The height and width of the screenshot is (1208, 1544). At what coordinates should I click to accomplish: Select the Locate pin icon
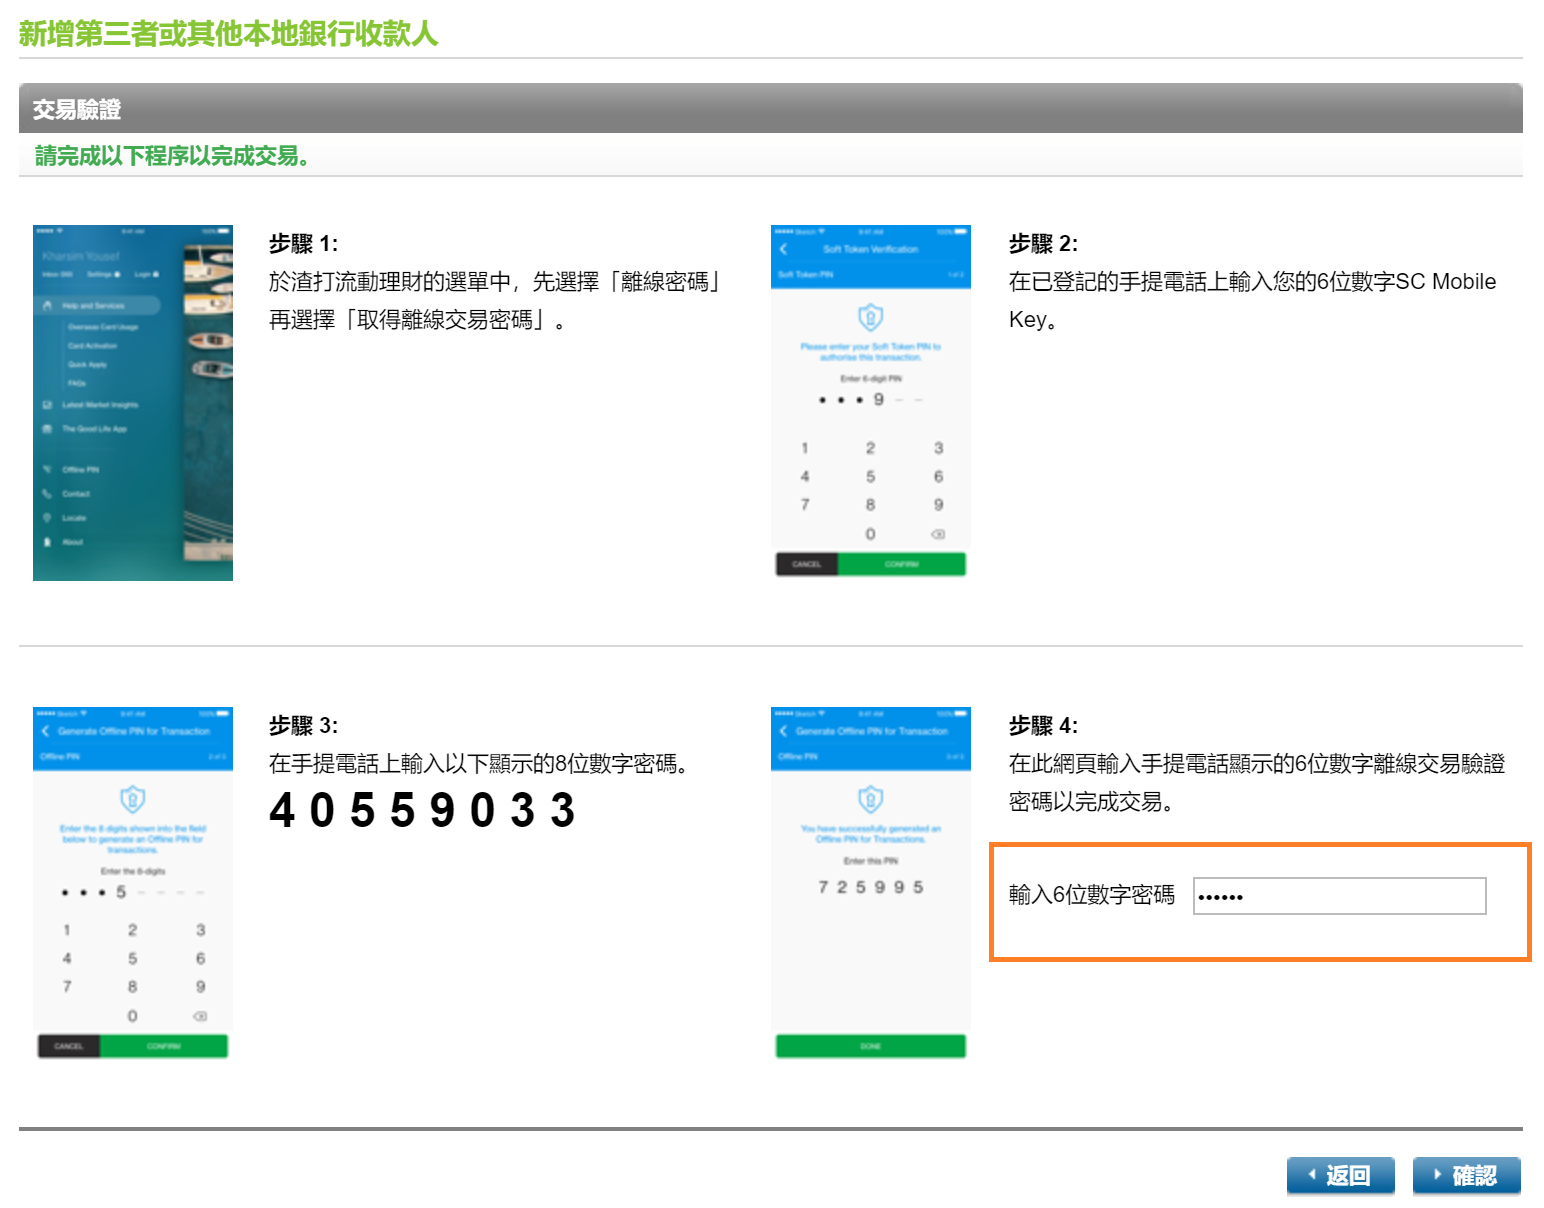coord(47,518)
